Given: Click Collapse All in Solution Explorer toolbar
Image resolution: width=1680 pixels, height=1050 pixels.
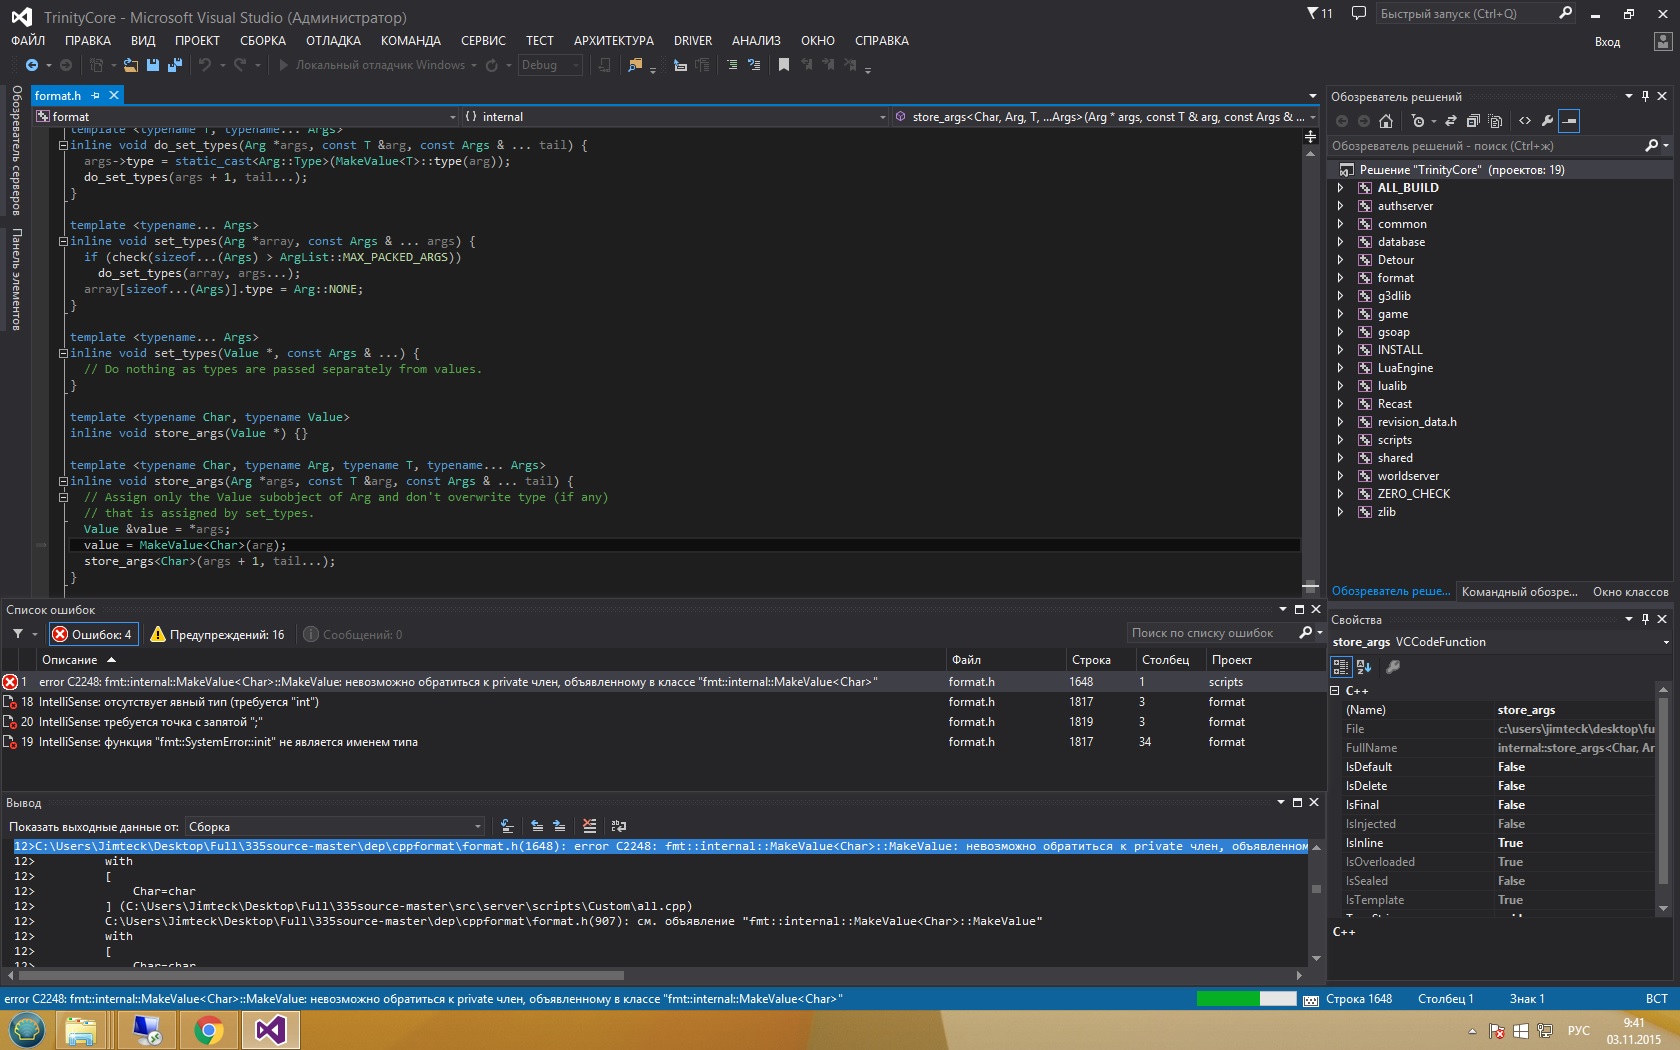Looking at the screenshot, I should point(1473,121).
